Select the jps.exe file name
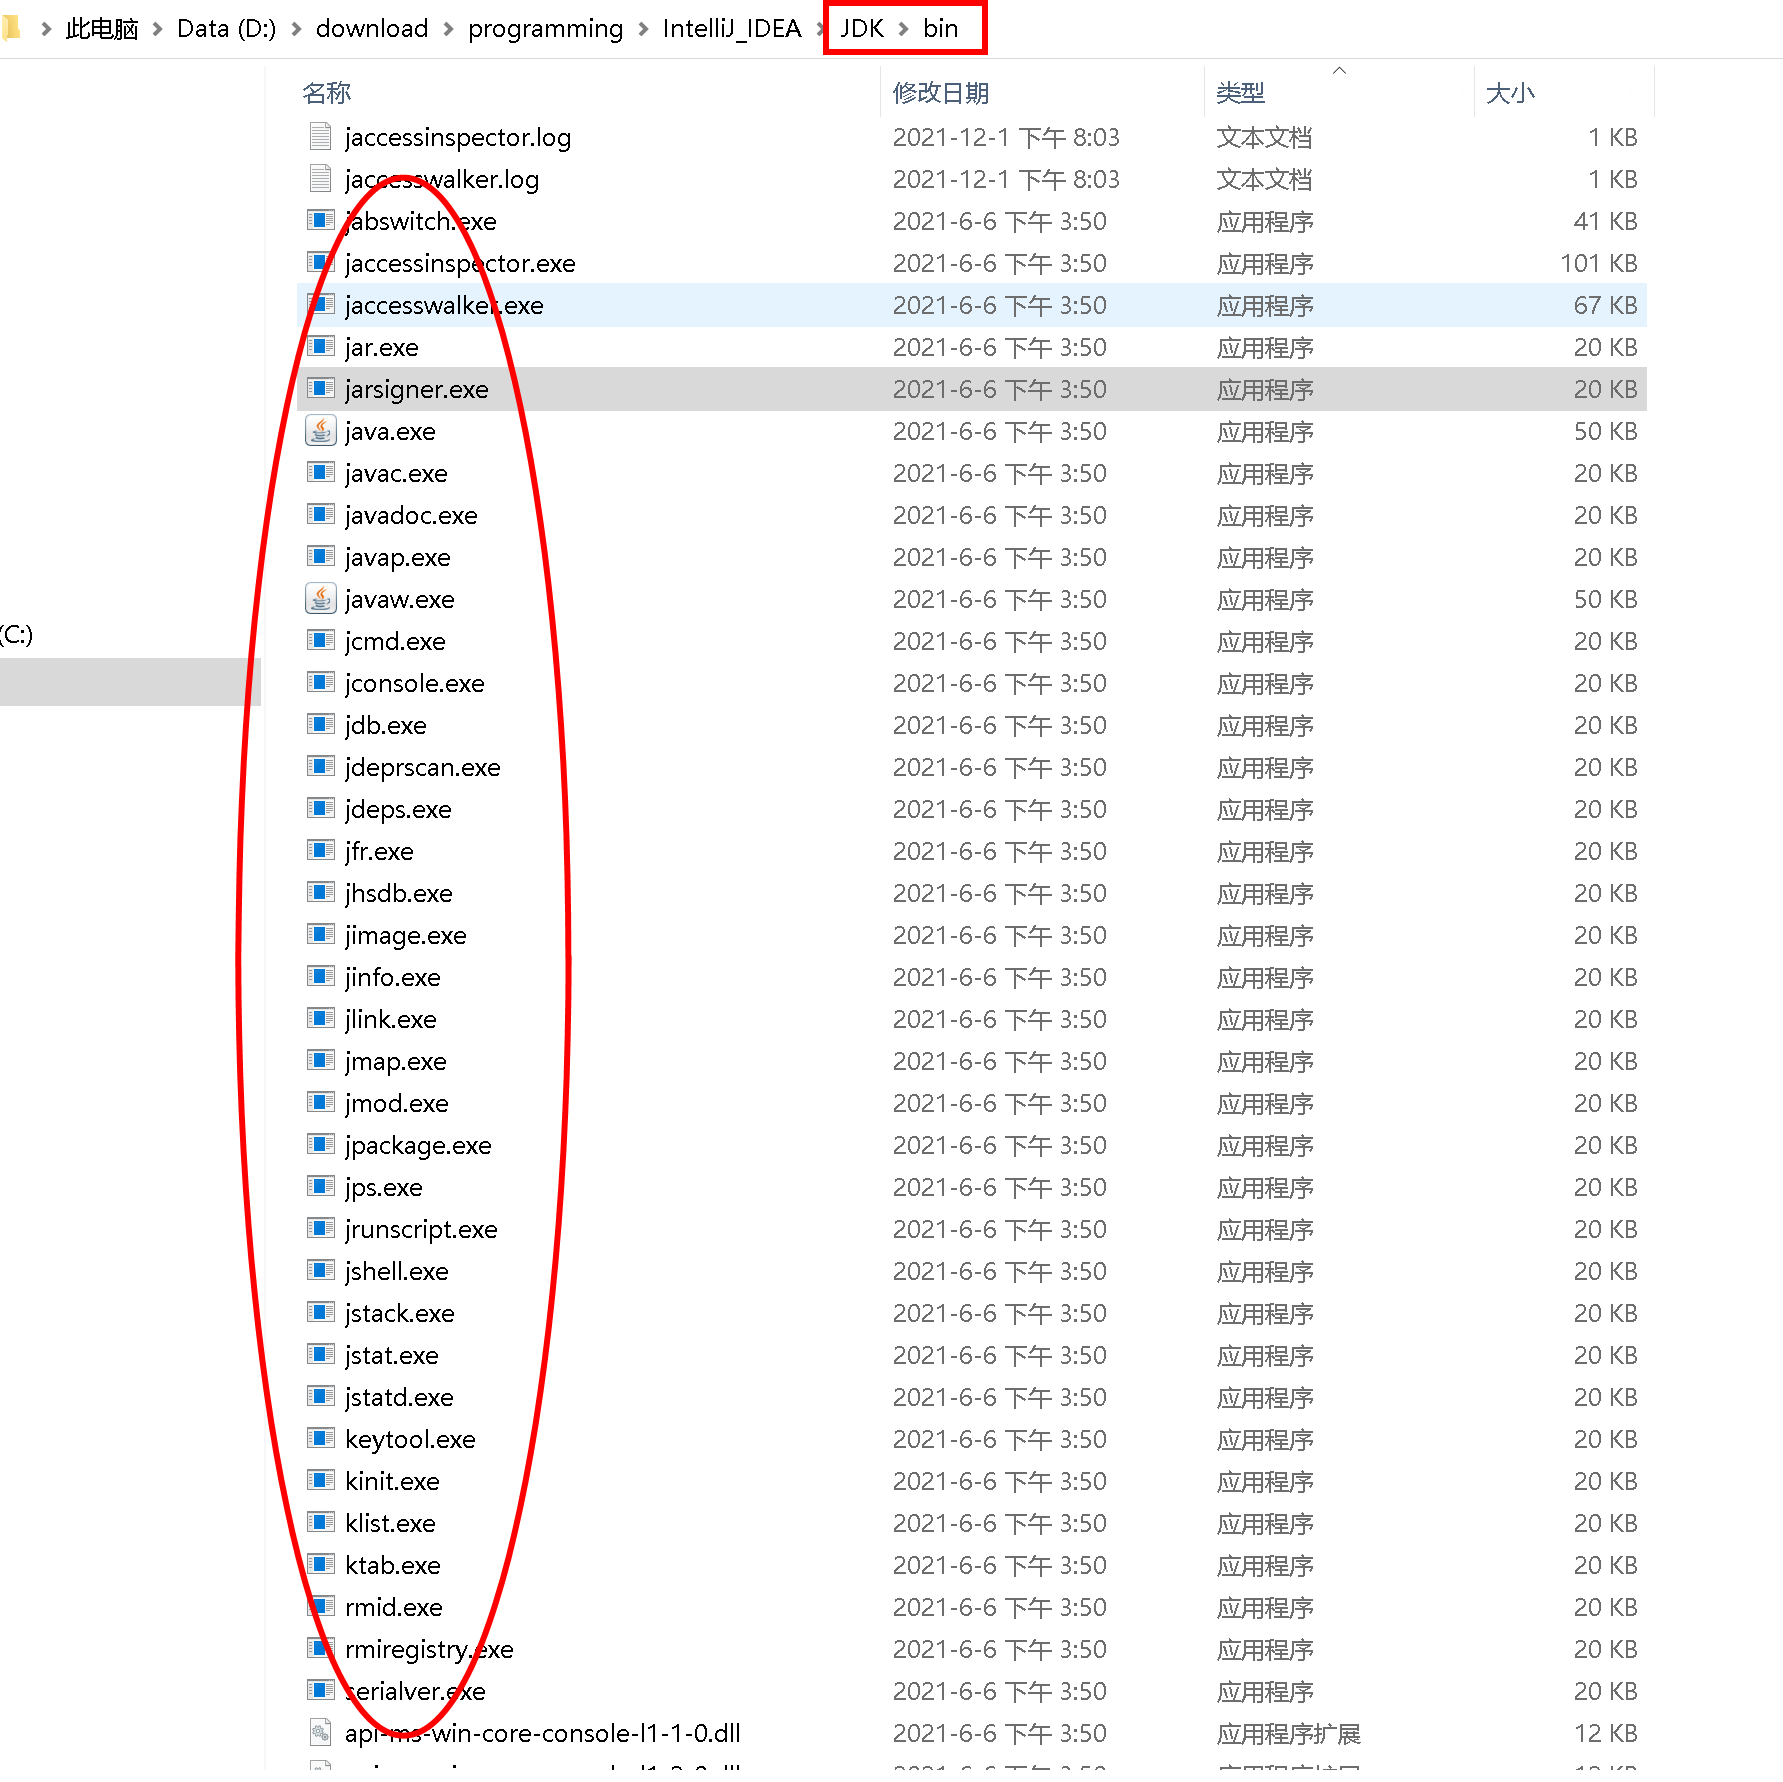1783x1782 pixels. 384,1187
